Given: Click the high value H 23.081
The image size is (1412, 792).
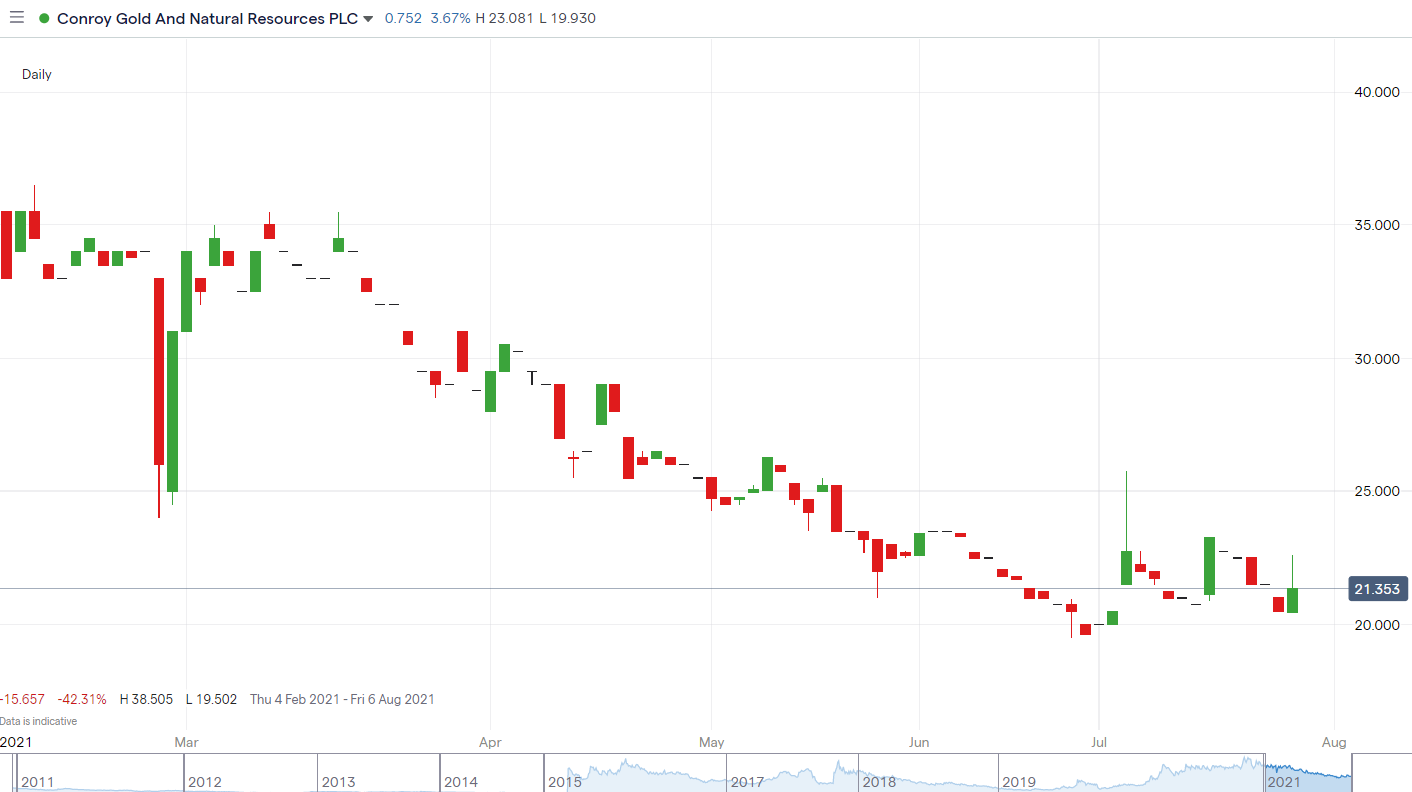Looking at the screenshot, I should (x=502, y=18).
